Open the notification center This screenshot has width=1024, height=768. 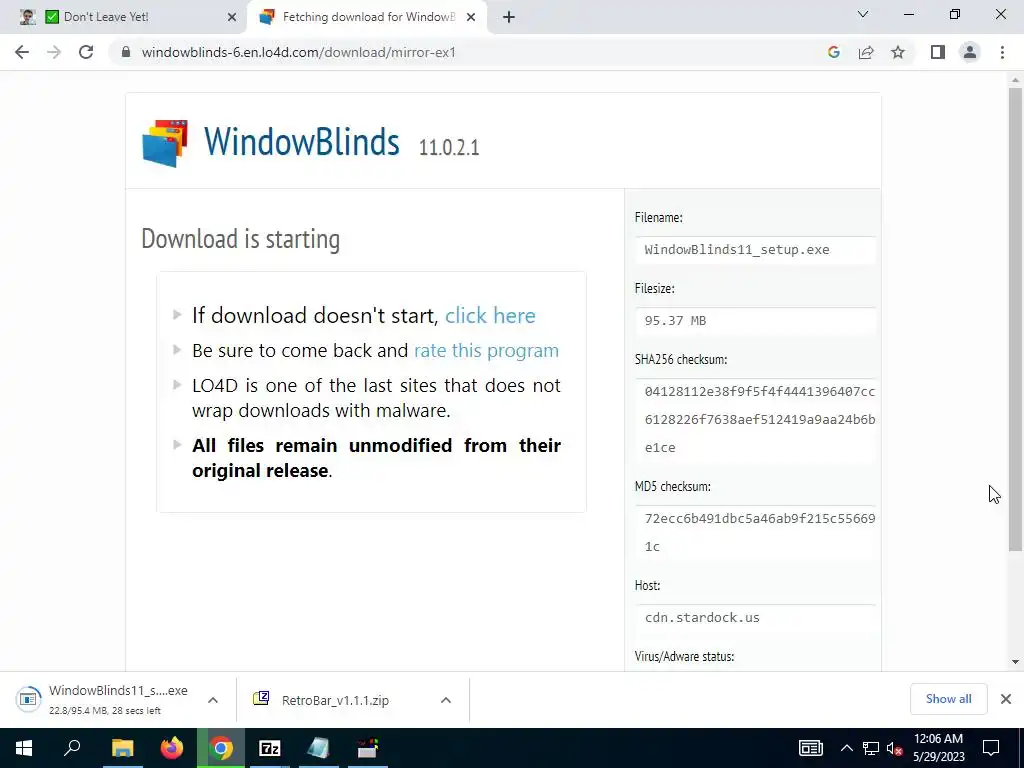991,748
